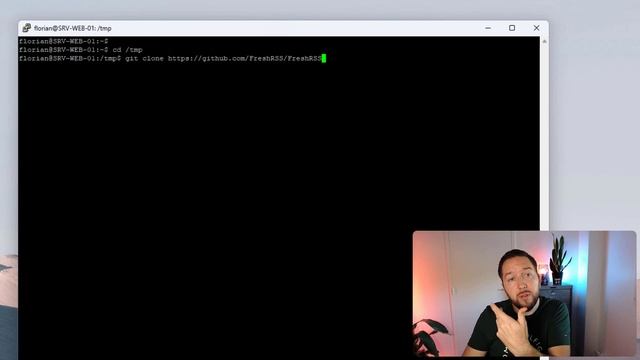
Task: Click the green terminal cursor block
Action: pyautogui.click(x=324, y=58)
